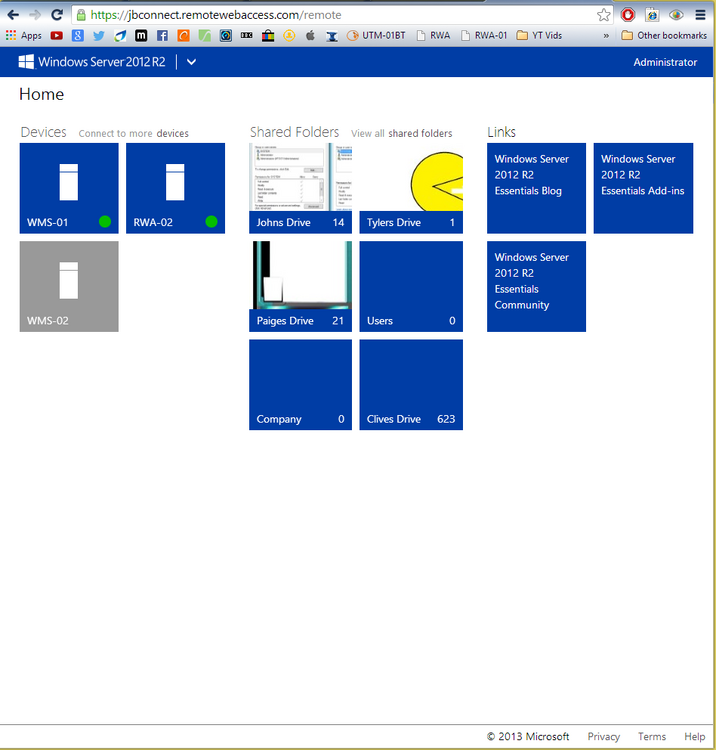Open the Chrome hamburger menu
716x750 pixels.
click(700, 15)
